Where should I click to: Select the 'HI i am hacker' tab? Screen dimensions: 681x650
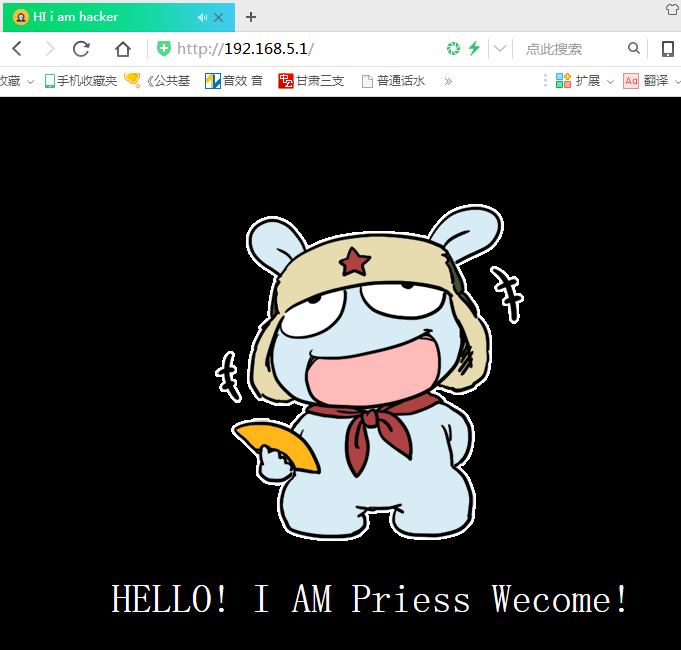click(119, 17)
